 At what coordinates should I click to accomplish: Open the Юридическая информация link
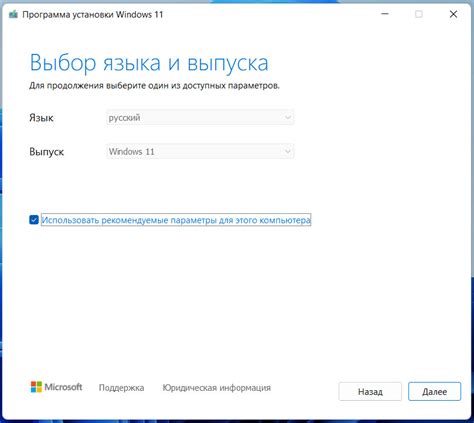click(x=217, y=388)
